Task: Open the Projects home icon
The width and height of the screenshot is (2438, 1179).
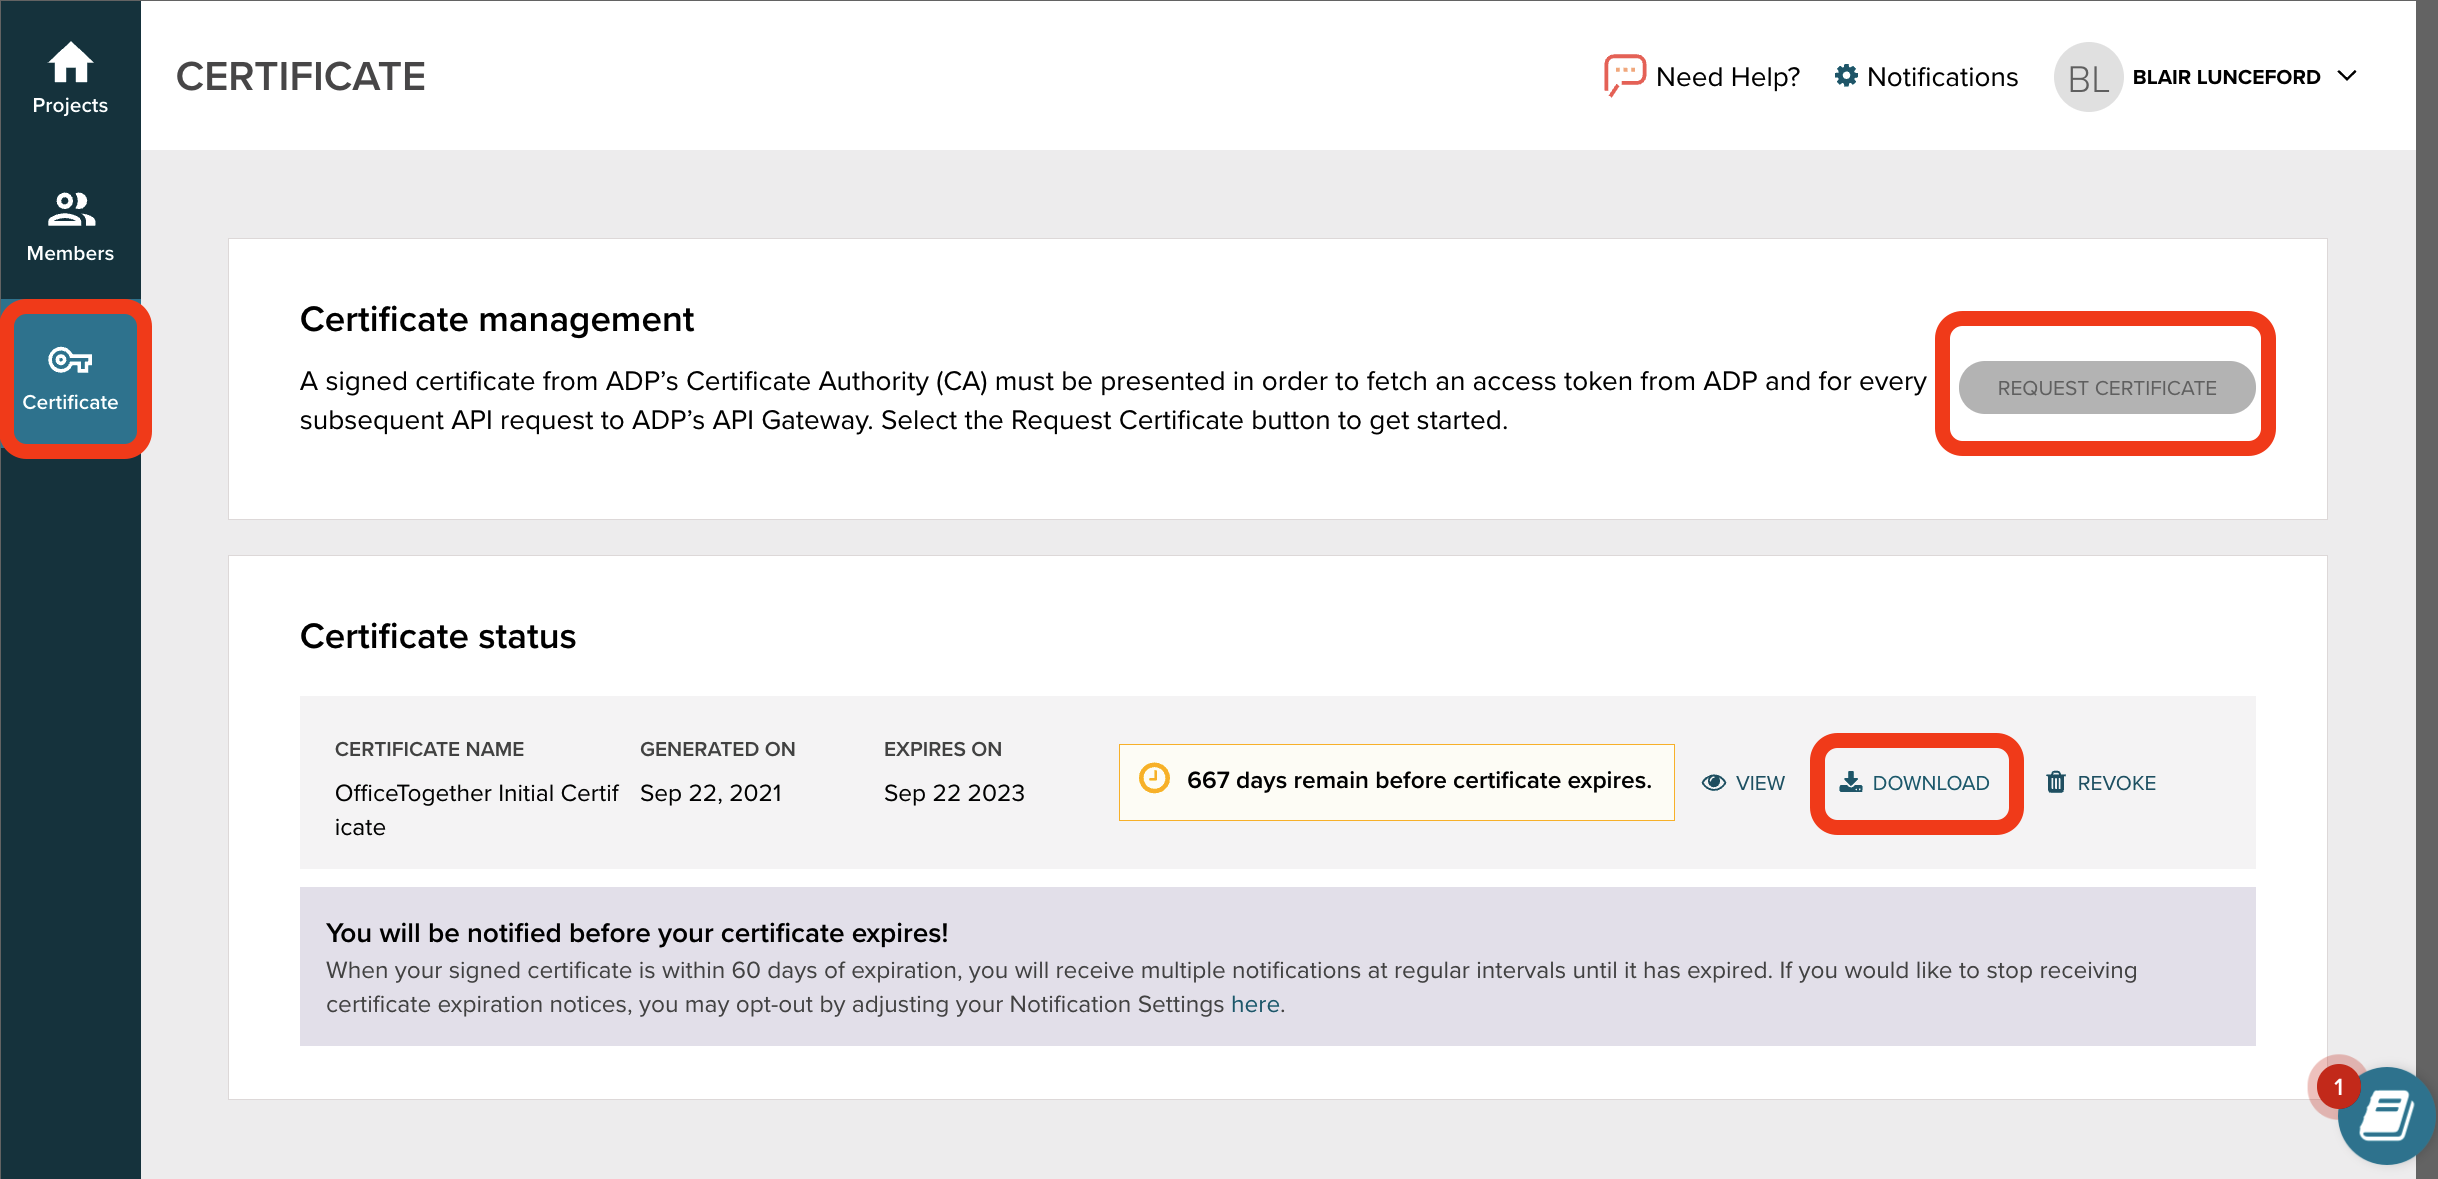Action: tap(70, 64)
